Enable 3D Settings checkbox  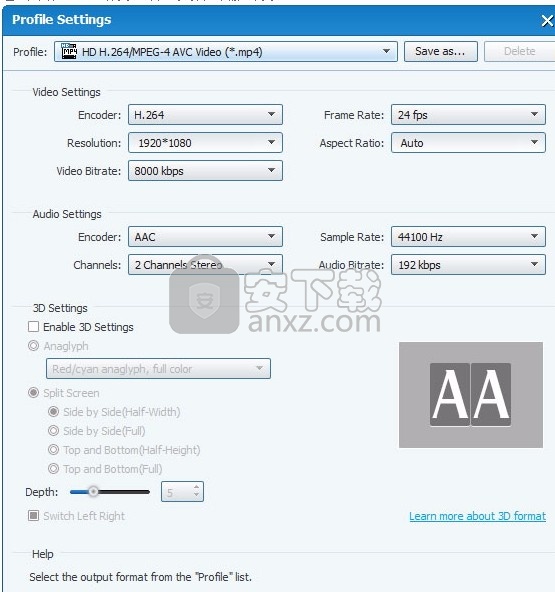[34, 327]
